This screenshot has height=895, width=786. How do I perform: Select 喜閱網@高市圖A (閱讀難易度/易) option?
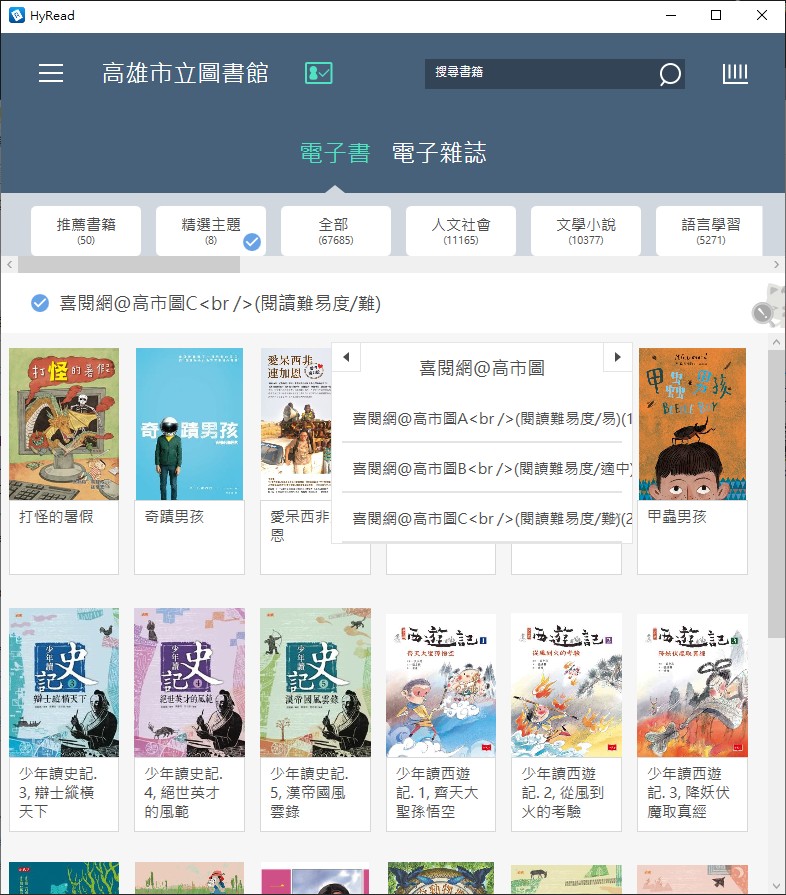492,418
